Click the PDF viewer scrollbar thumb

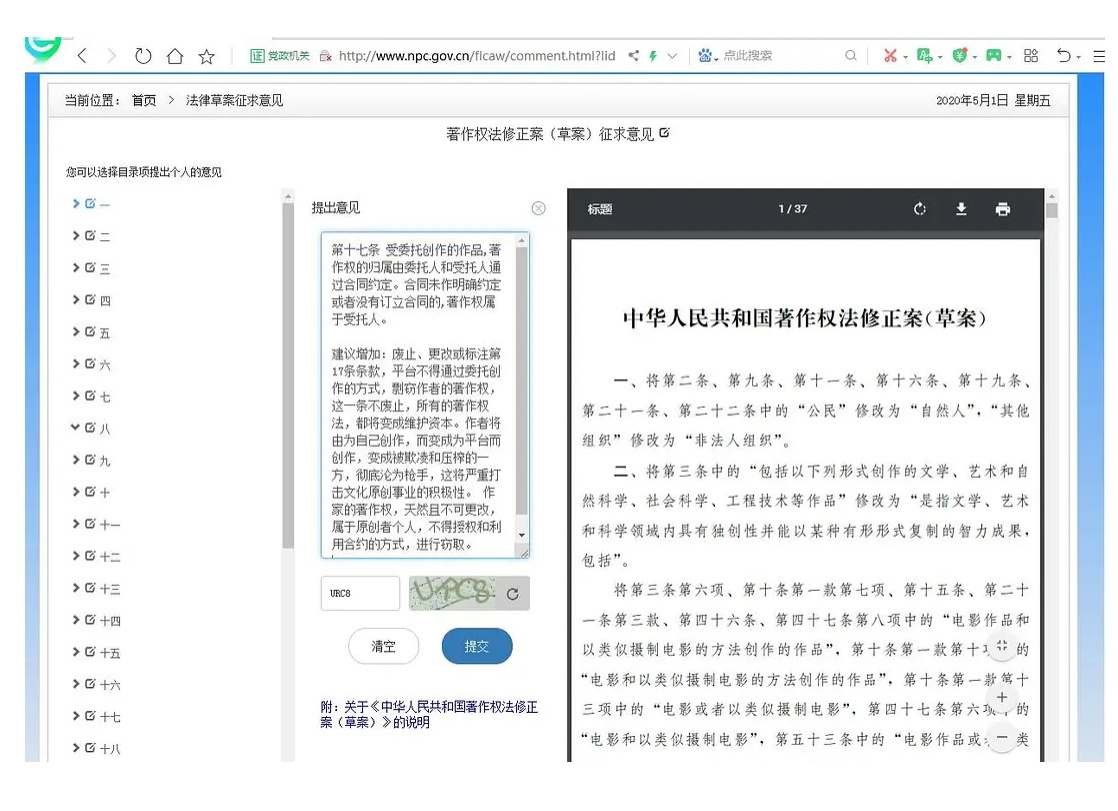(x=1052, y=210)
